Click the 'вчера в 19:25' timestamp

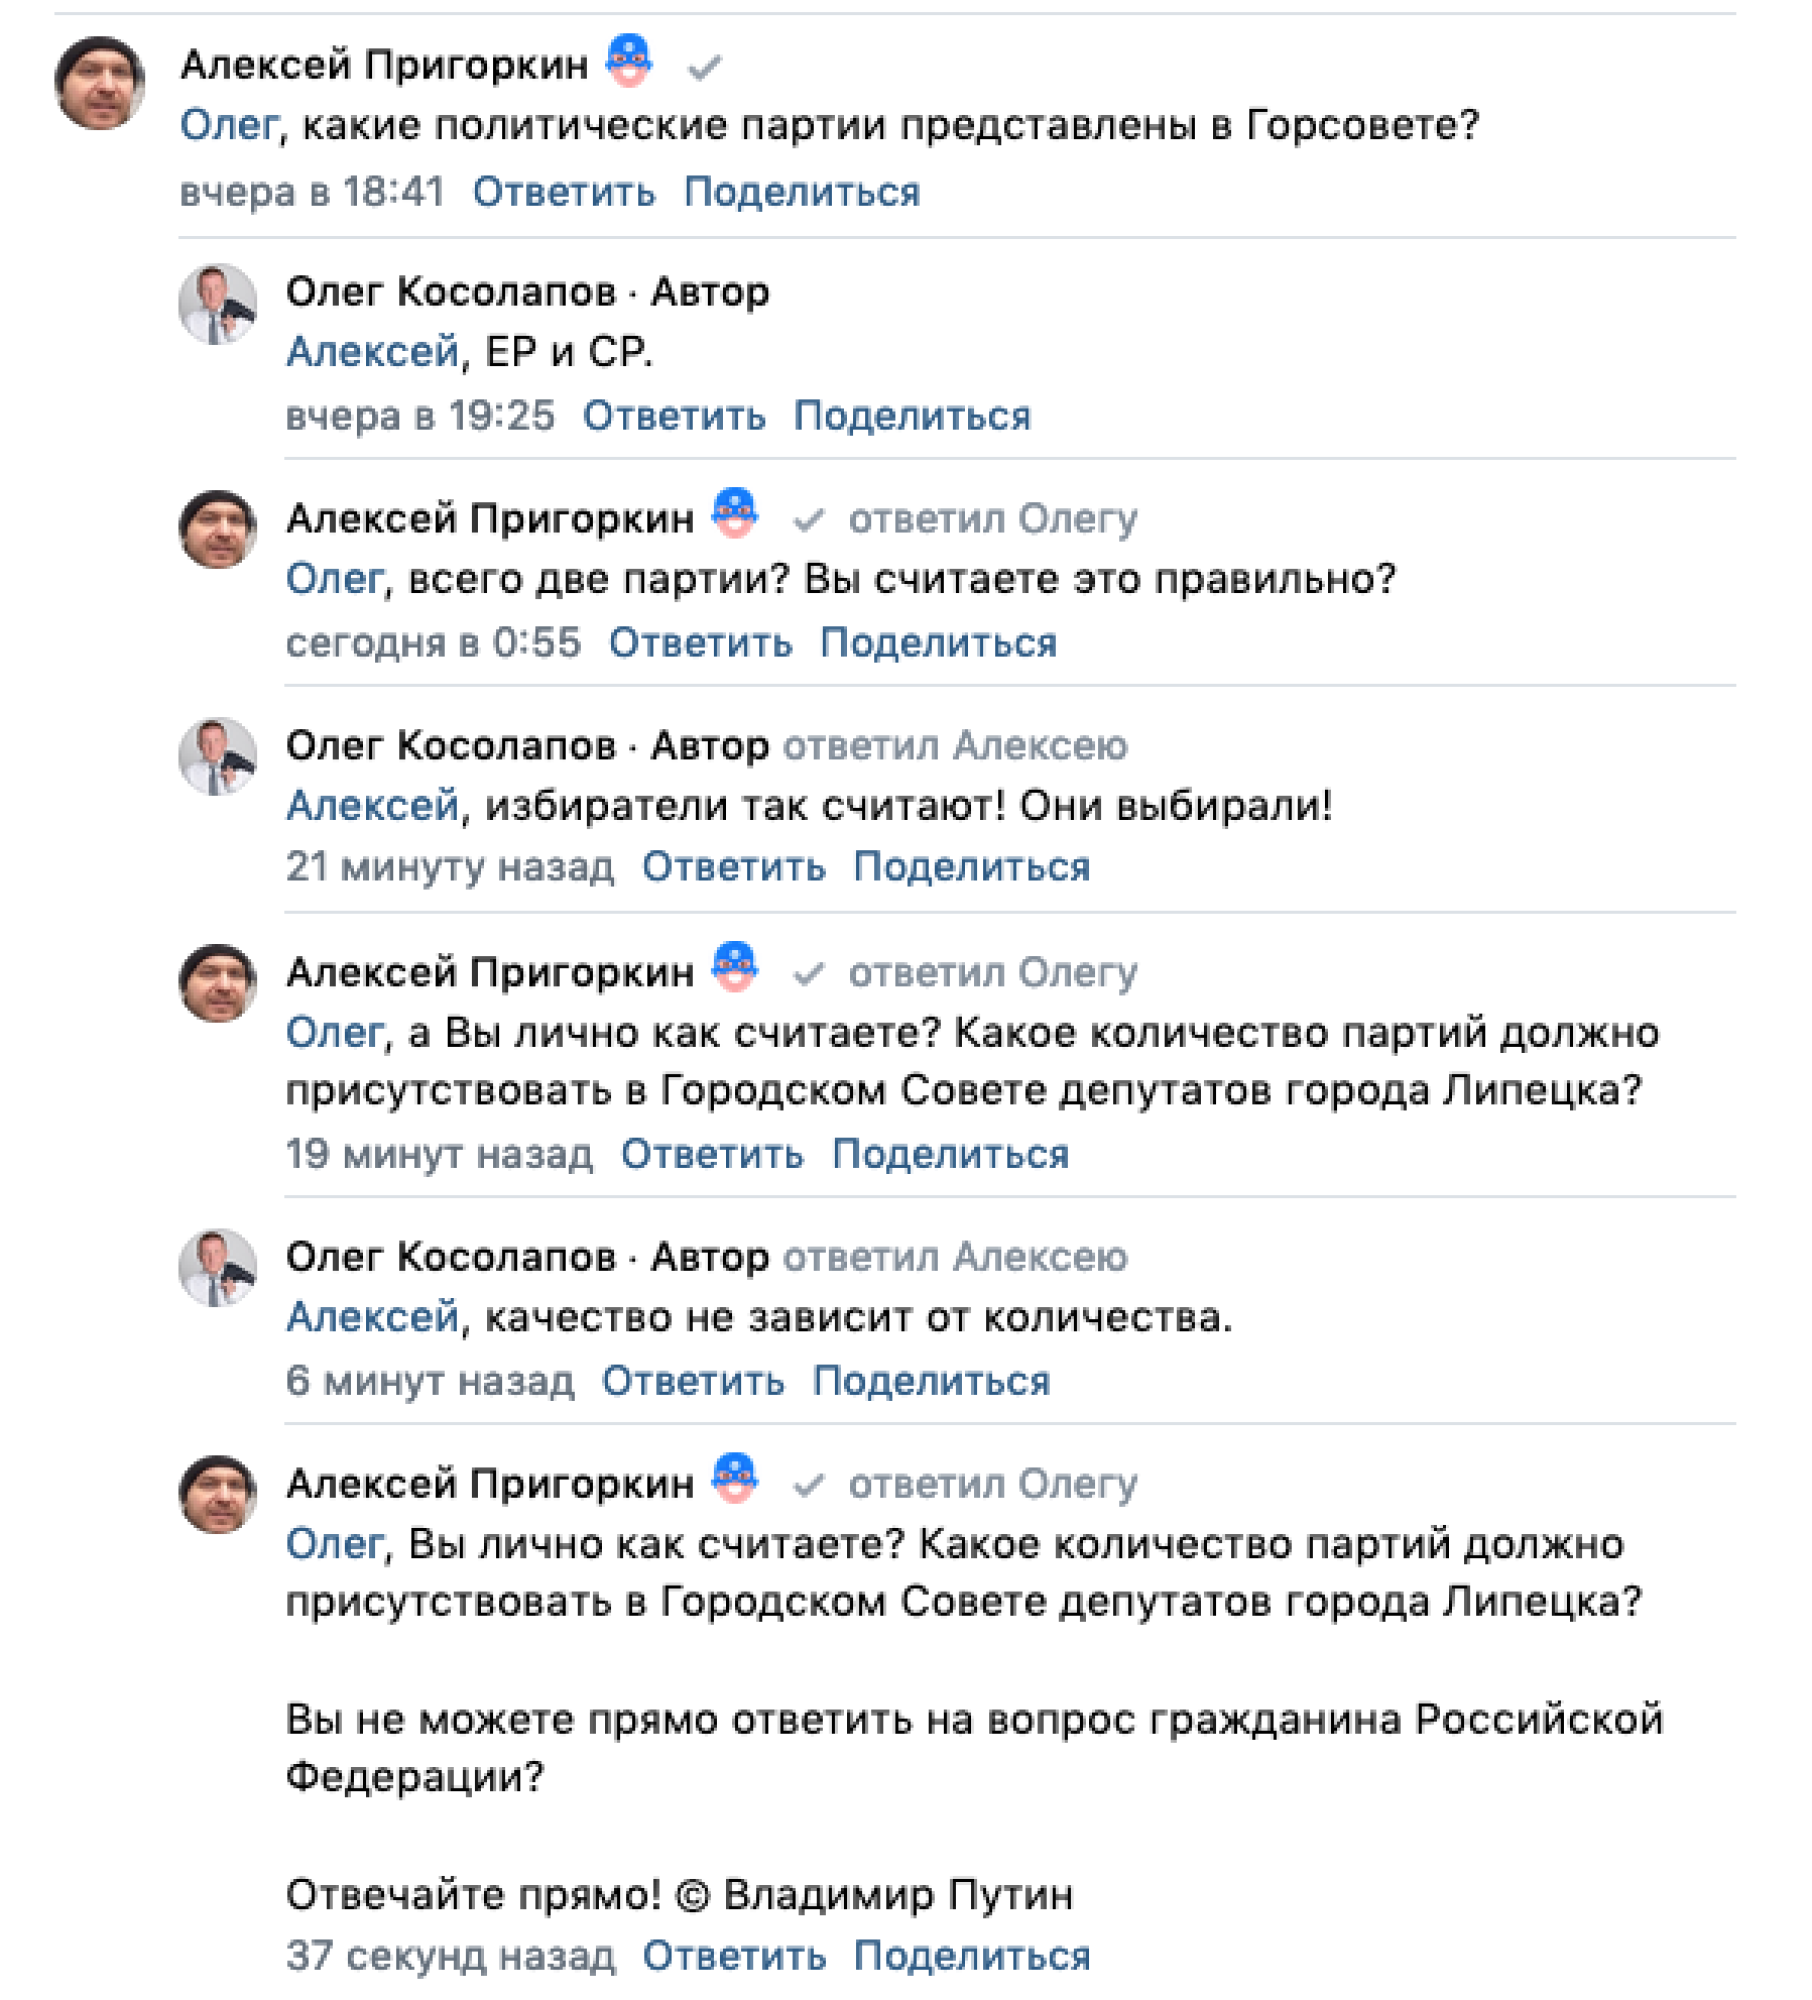tap(420, 416)
